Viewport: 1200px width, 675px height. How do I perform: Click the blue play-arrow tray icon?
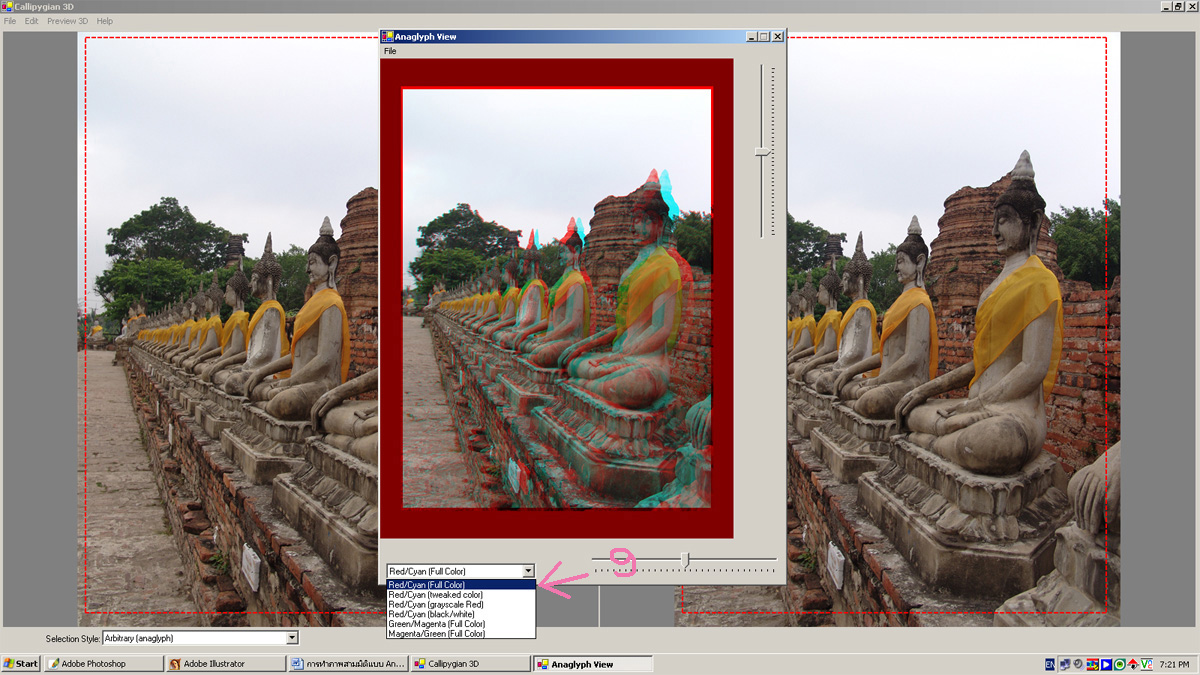point(1106,664)
